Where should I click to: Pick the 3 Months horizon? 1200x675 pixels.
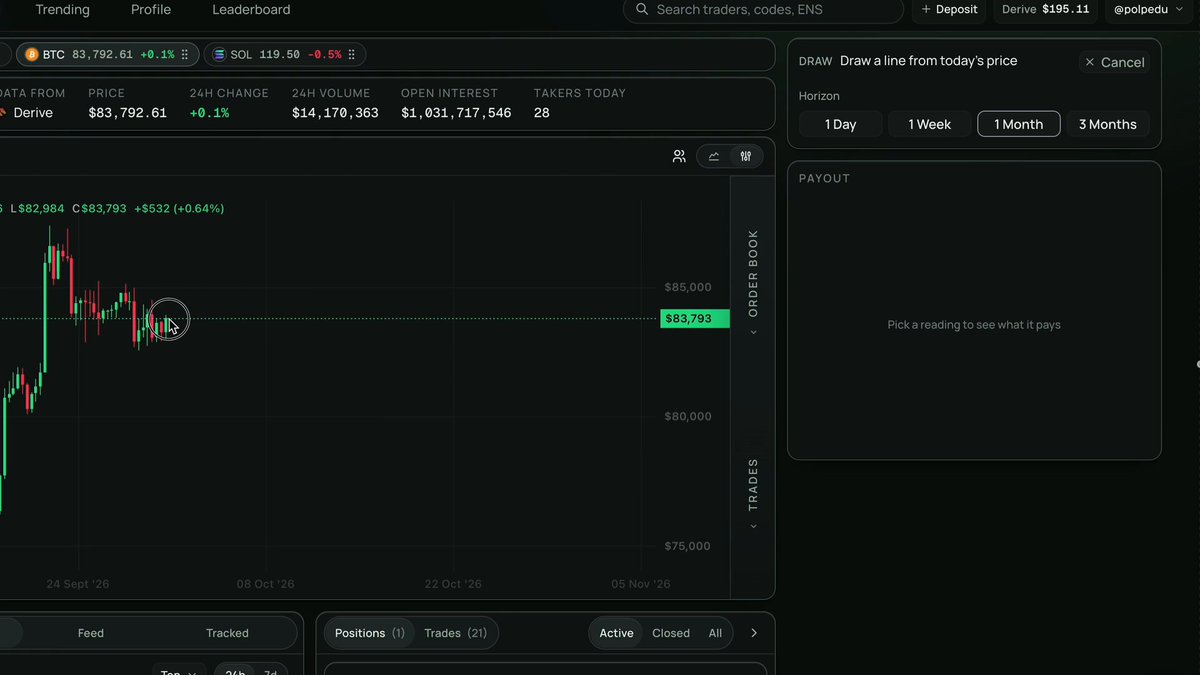click(1108, 124)
